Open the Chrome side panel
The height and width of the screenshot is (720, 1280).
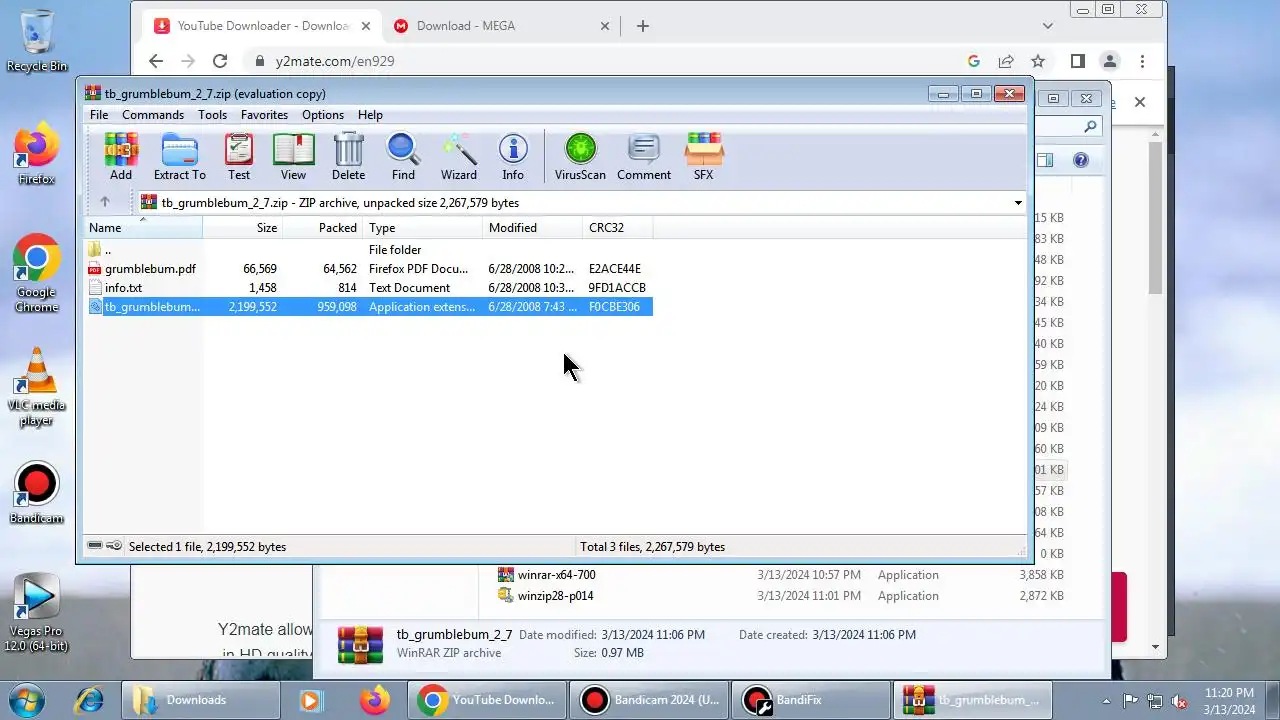tap(1077, 61)
